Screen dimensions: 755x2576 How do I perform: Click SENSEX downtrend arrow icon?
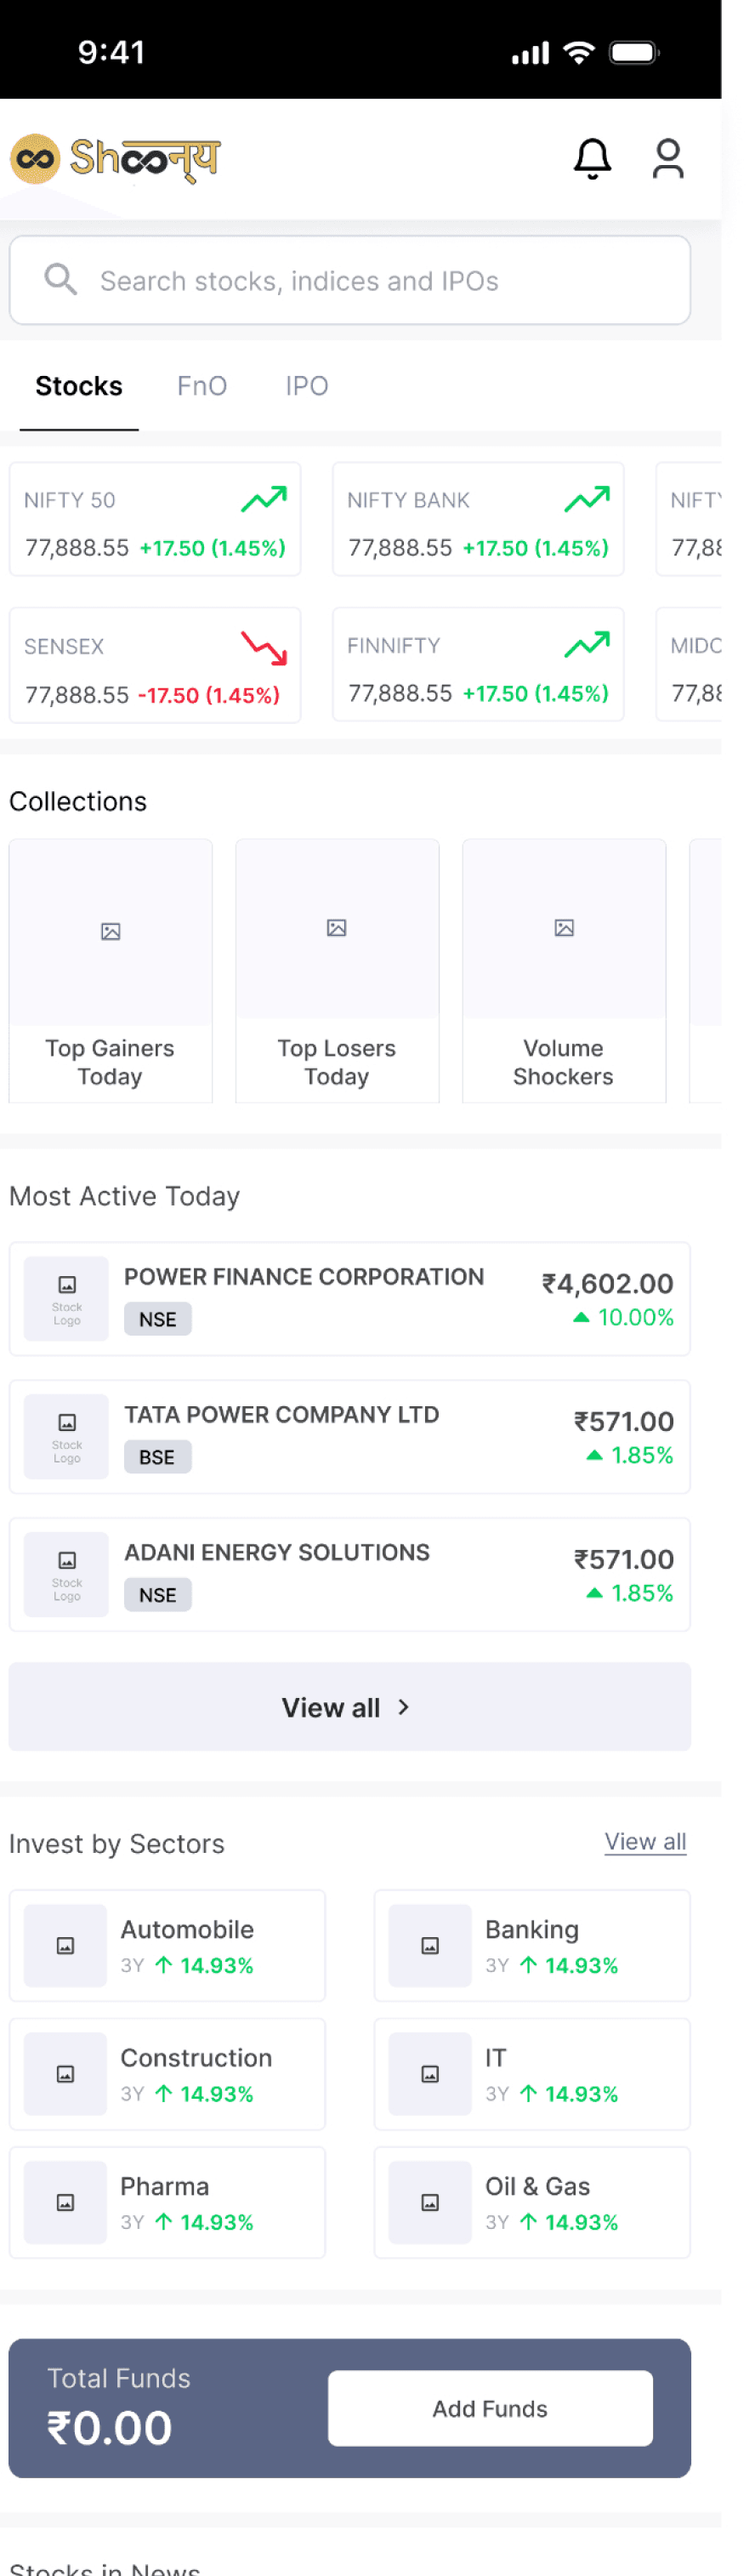264,647
